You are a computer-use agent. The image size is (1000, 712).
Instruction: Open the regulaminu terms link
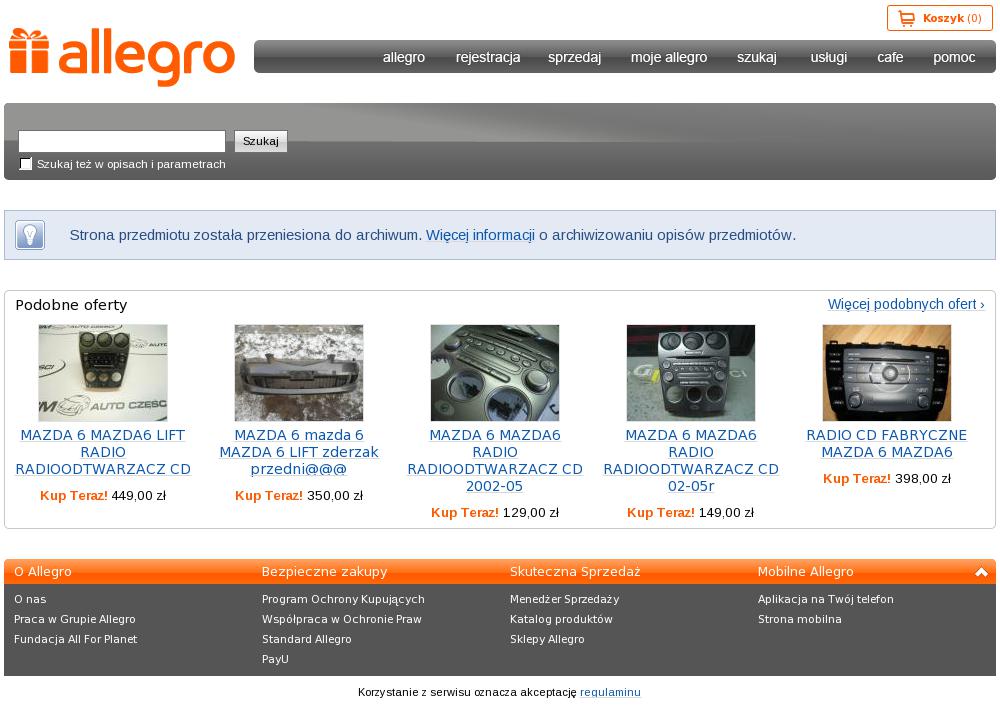(x=610, y=692)
